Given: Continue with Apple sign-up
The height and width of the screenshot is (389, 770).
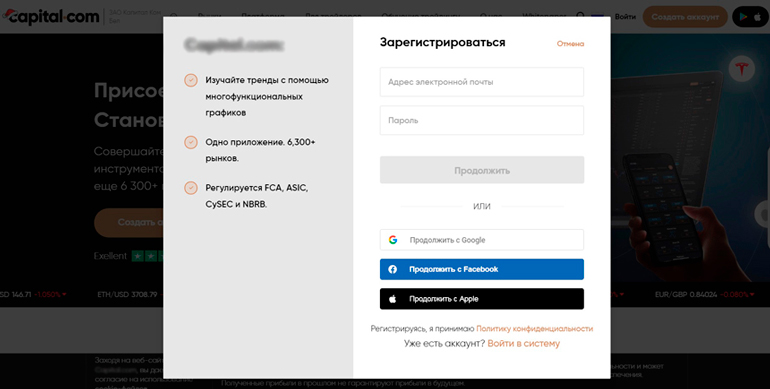Looking at the screenshot, I should pos(482,299).
